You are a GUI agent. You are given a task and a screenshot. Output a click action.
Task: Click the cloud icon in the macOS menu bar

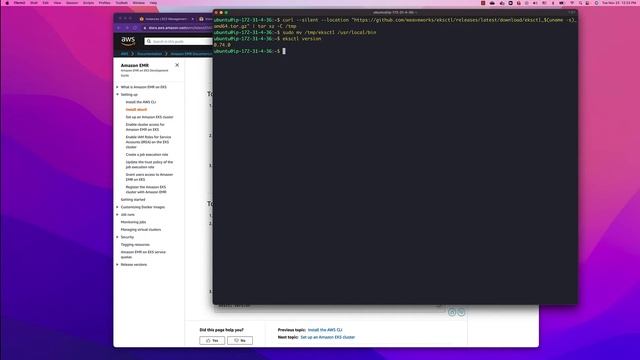click(x=492, y=3)
